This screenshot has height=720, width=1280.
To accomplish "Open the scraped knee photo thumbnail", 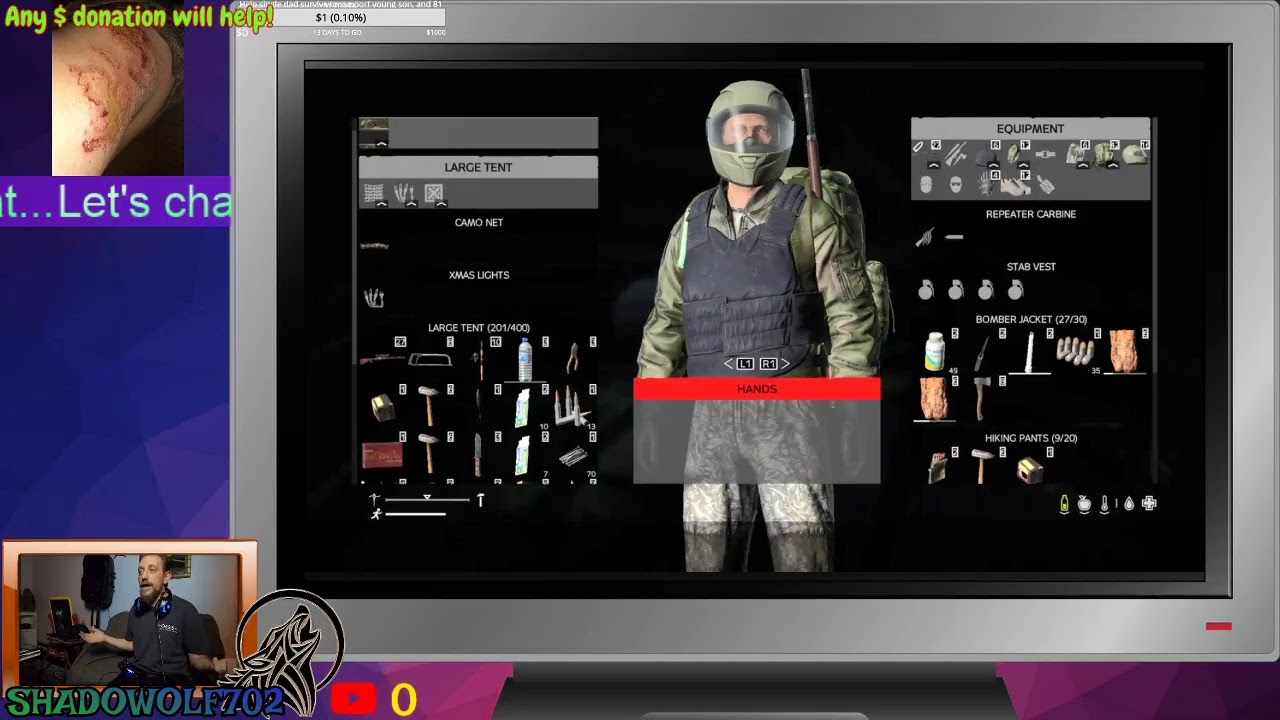I will 117,102.
